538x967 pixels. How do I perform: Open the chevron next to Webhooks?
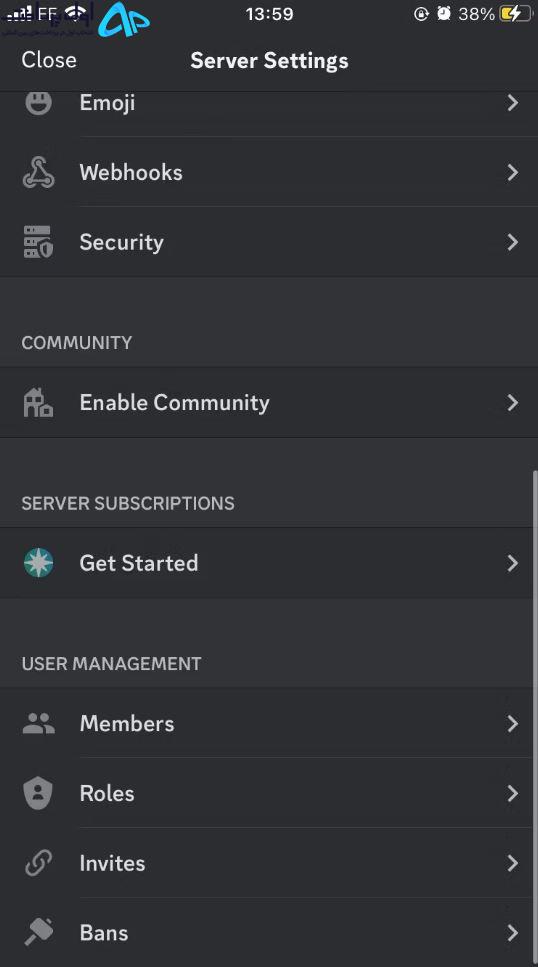click(x=513, y=172)
